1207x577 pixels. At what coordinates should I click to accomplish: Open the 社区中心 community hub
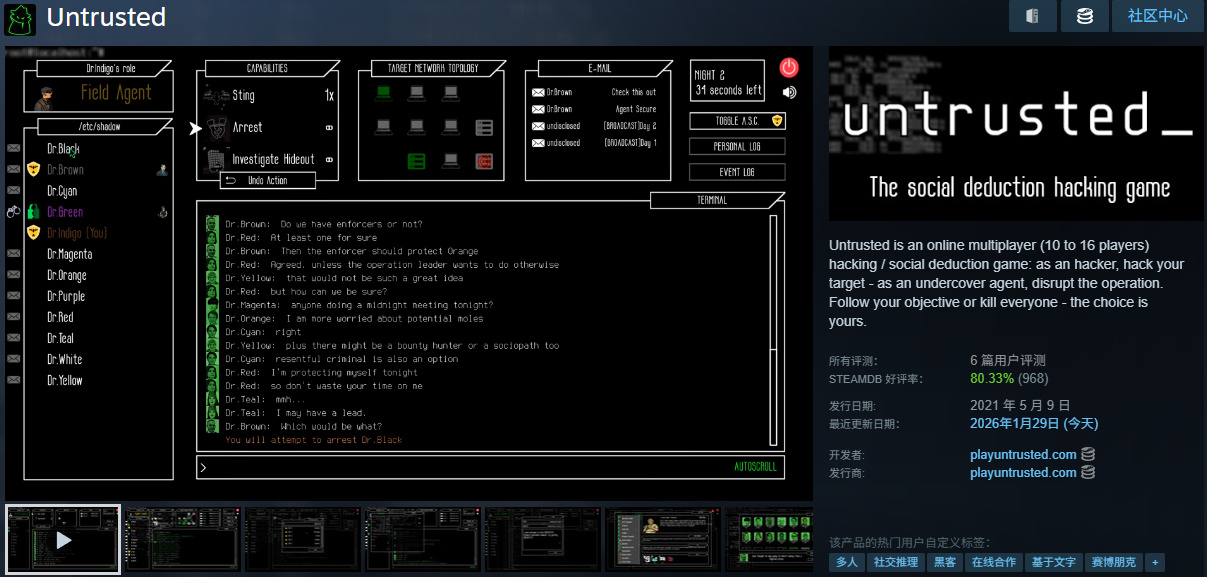coord(1158,16)
